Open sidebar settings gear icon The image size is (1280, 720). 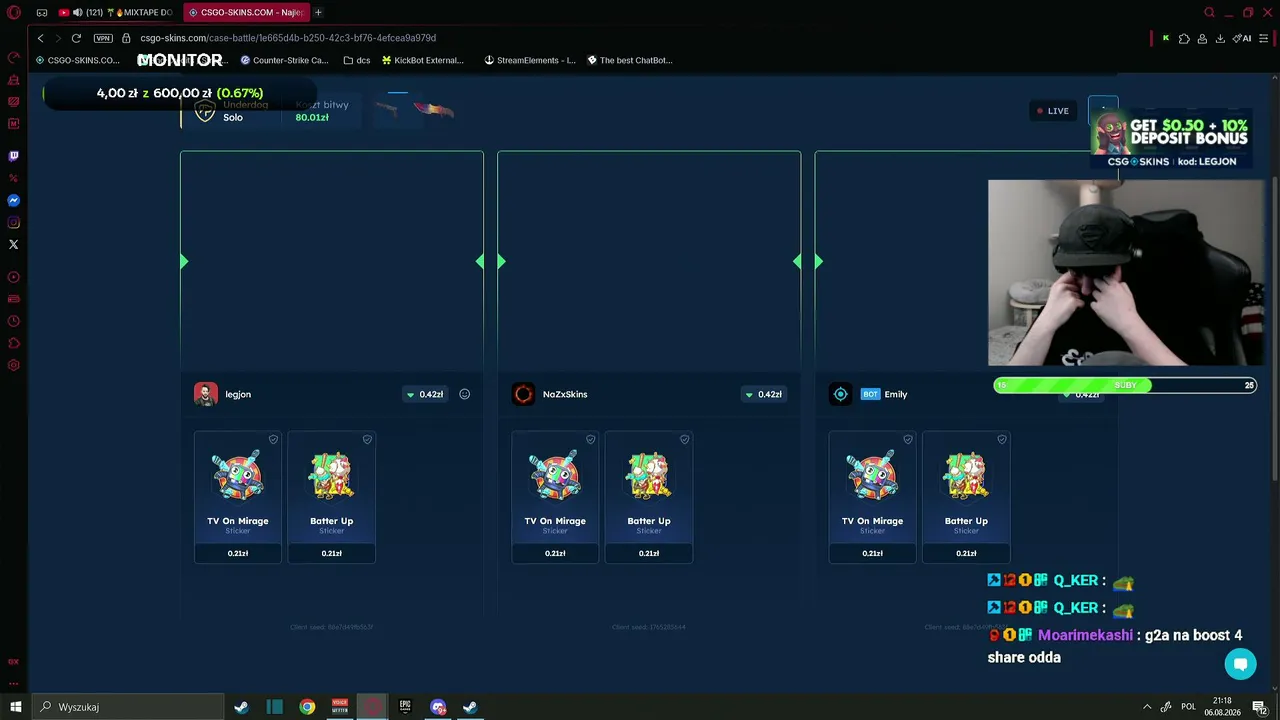(14, 365)
